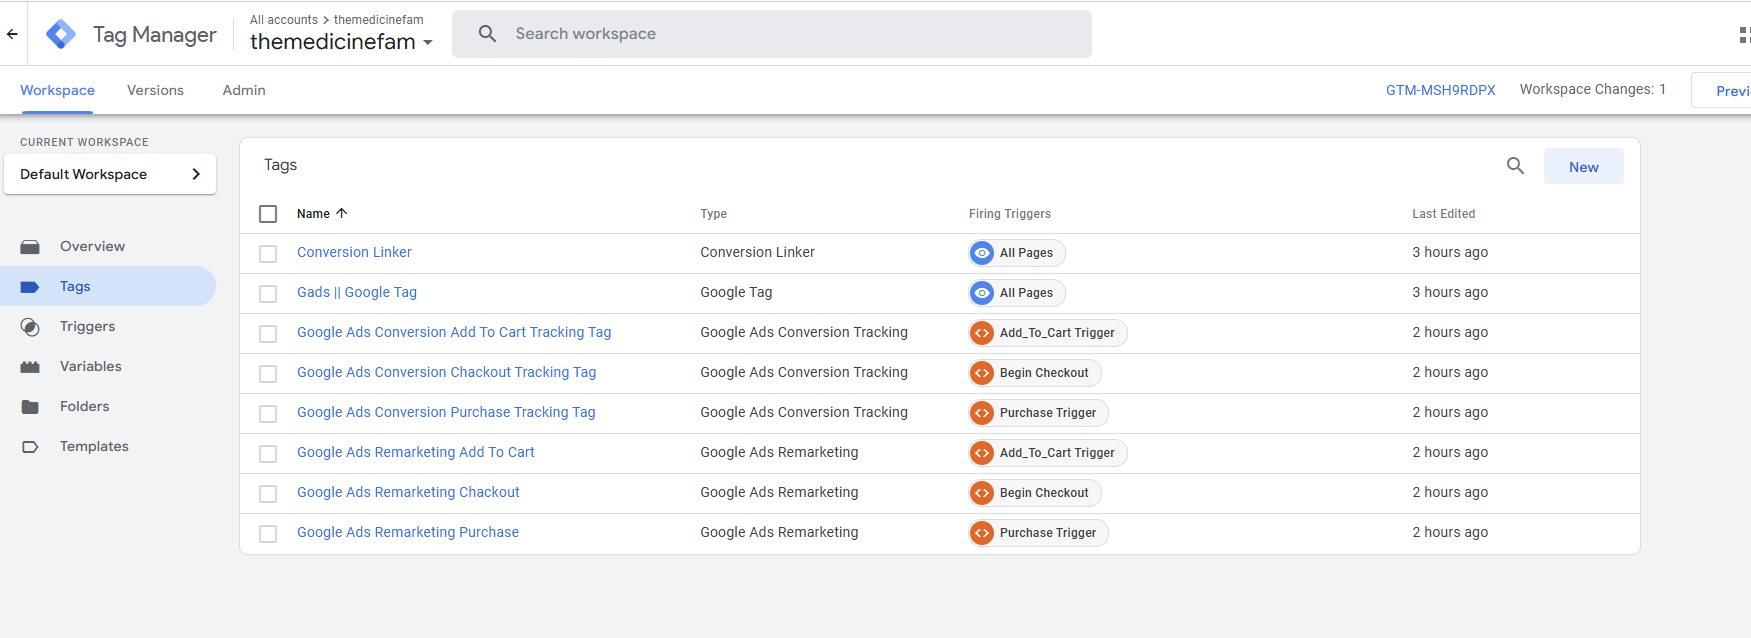Open Triggers from the sidebar icon
Screen dimensions: 1751x638
[30, 327]
